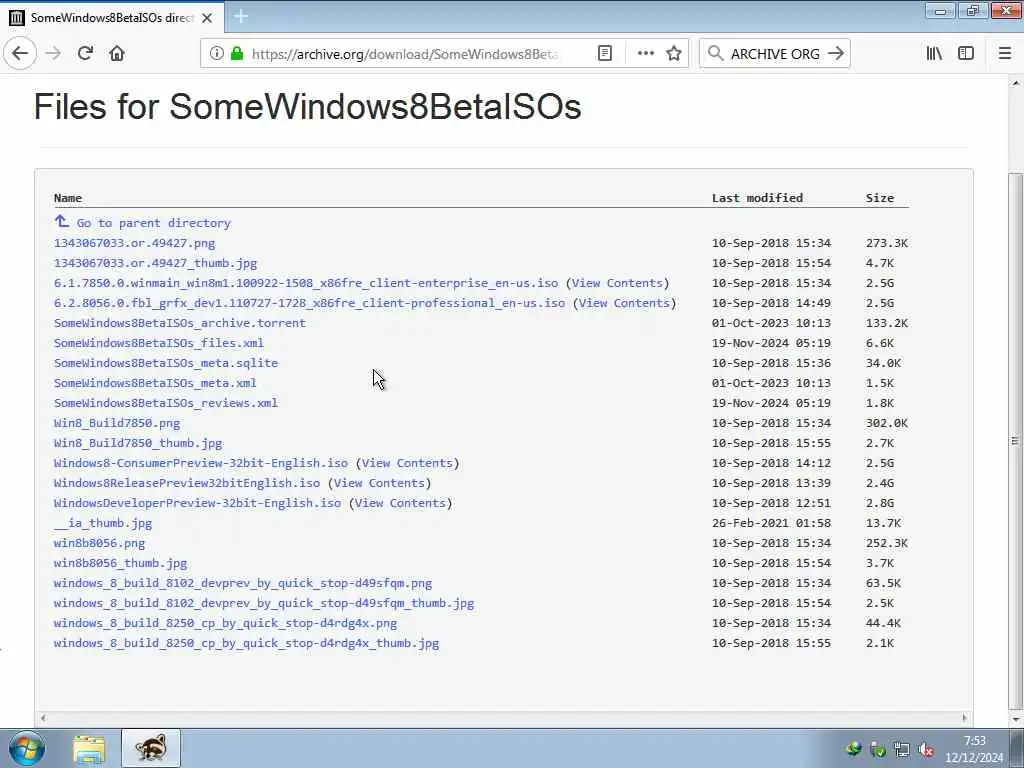Open the hamburger application menu

coord(1005,53)
